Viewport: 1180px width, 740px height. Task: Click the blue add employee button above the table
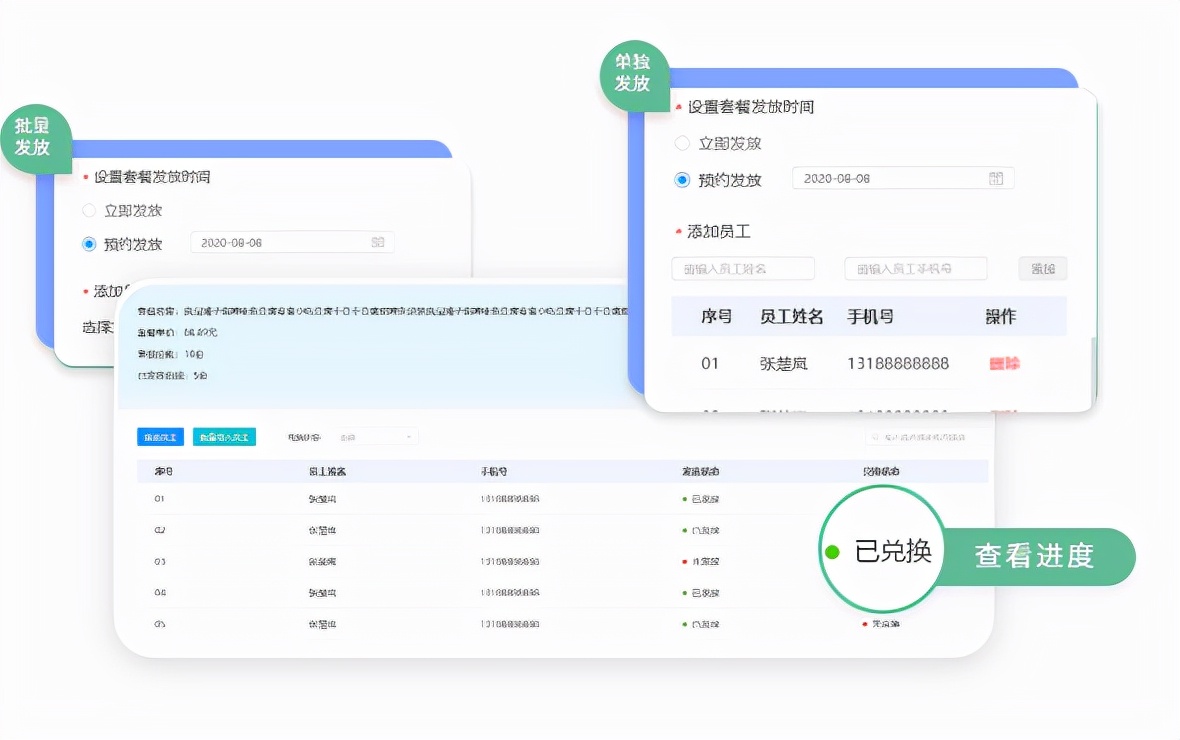click(160, 436)
